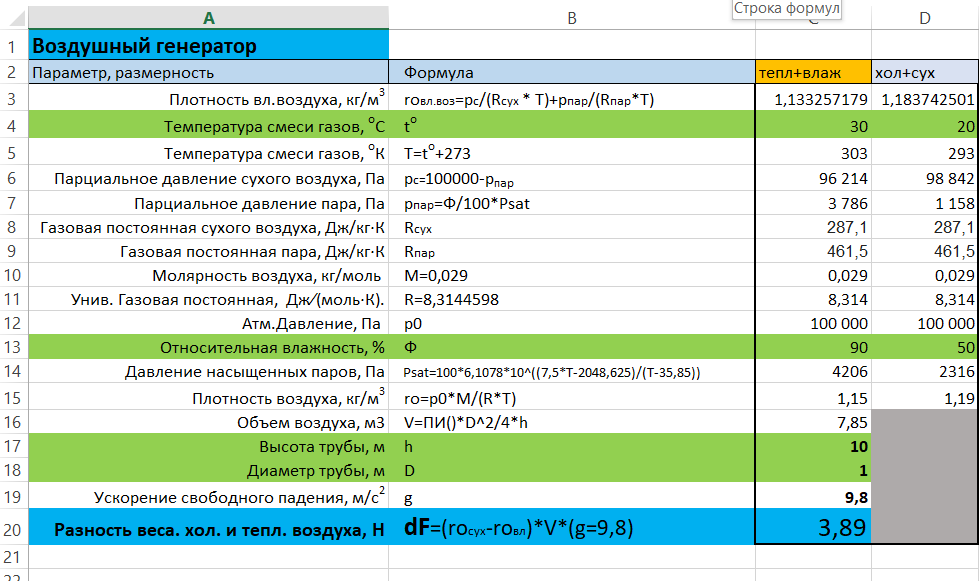Click the formula cell "T=t°+273"
This screenshot has height=581, width=979.
coord(572,152)
